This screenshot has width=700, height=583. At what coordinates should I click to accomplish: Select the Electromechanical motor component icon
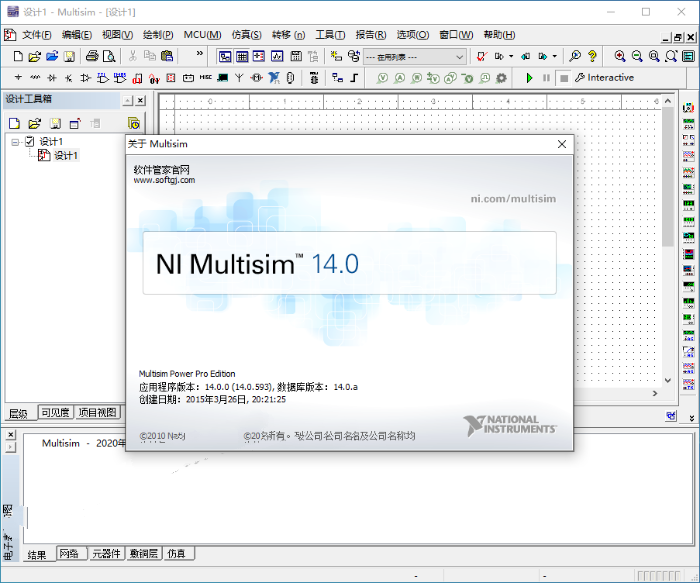[x=257, y=78]
